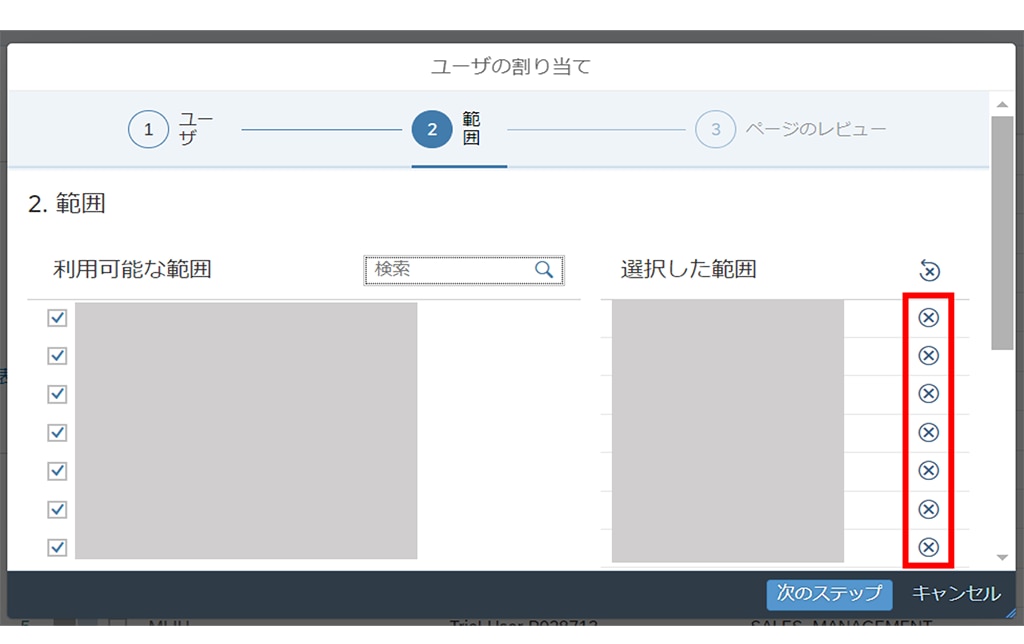Remove the seventh selected scope item
The image size is (1024, 644).
[x=929, y=547]
